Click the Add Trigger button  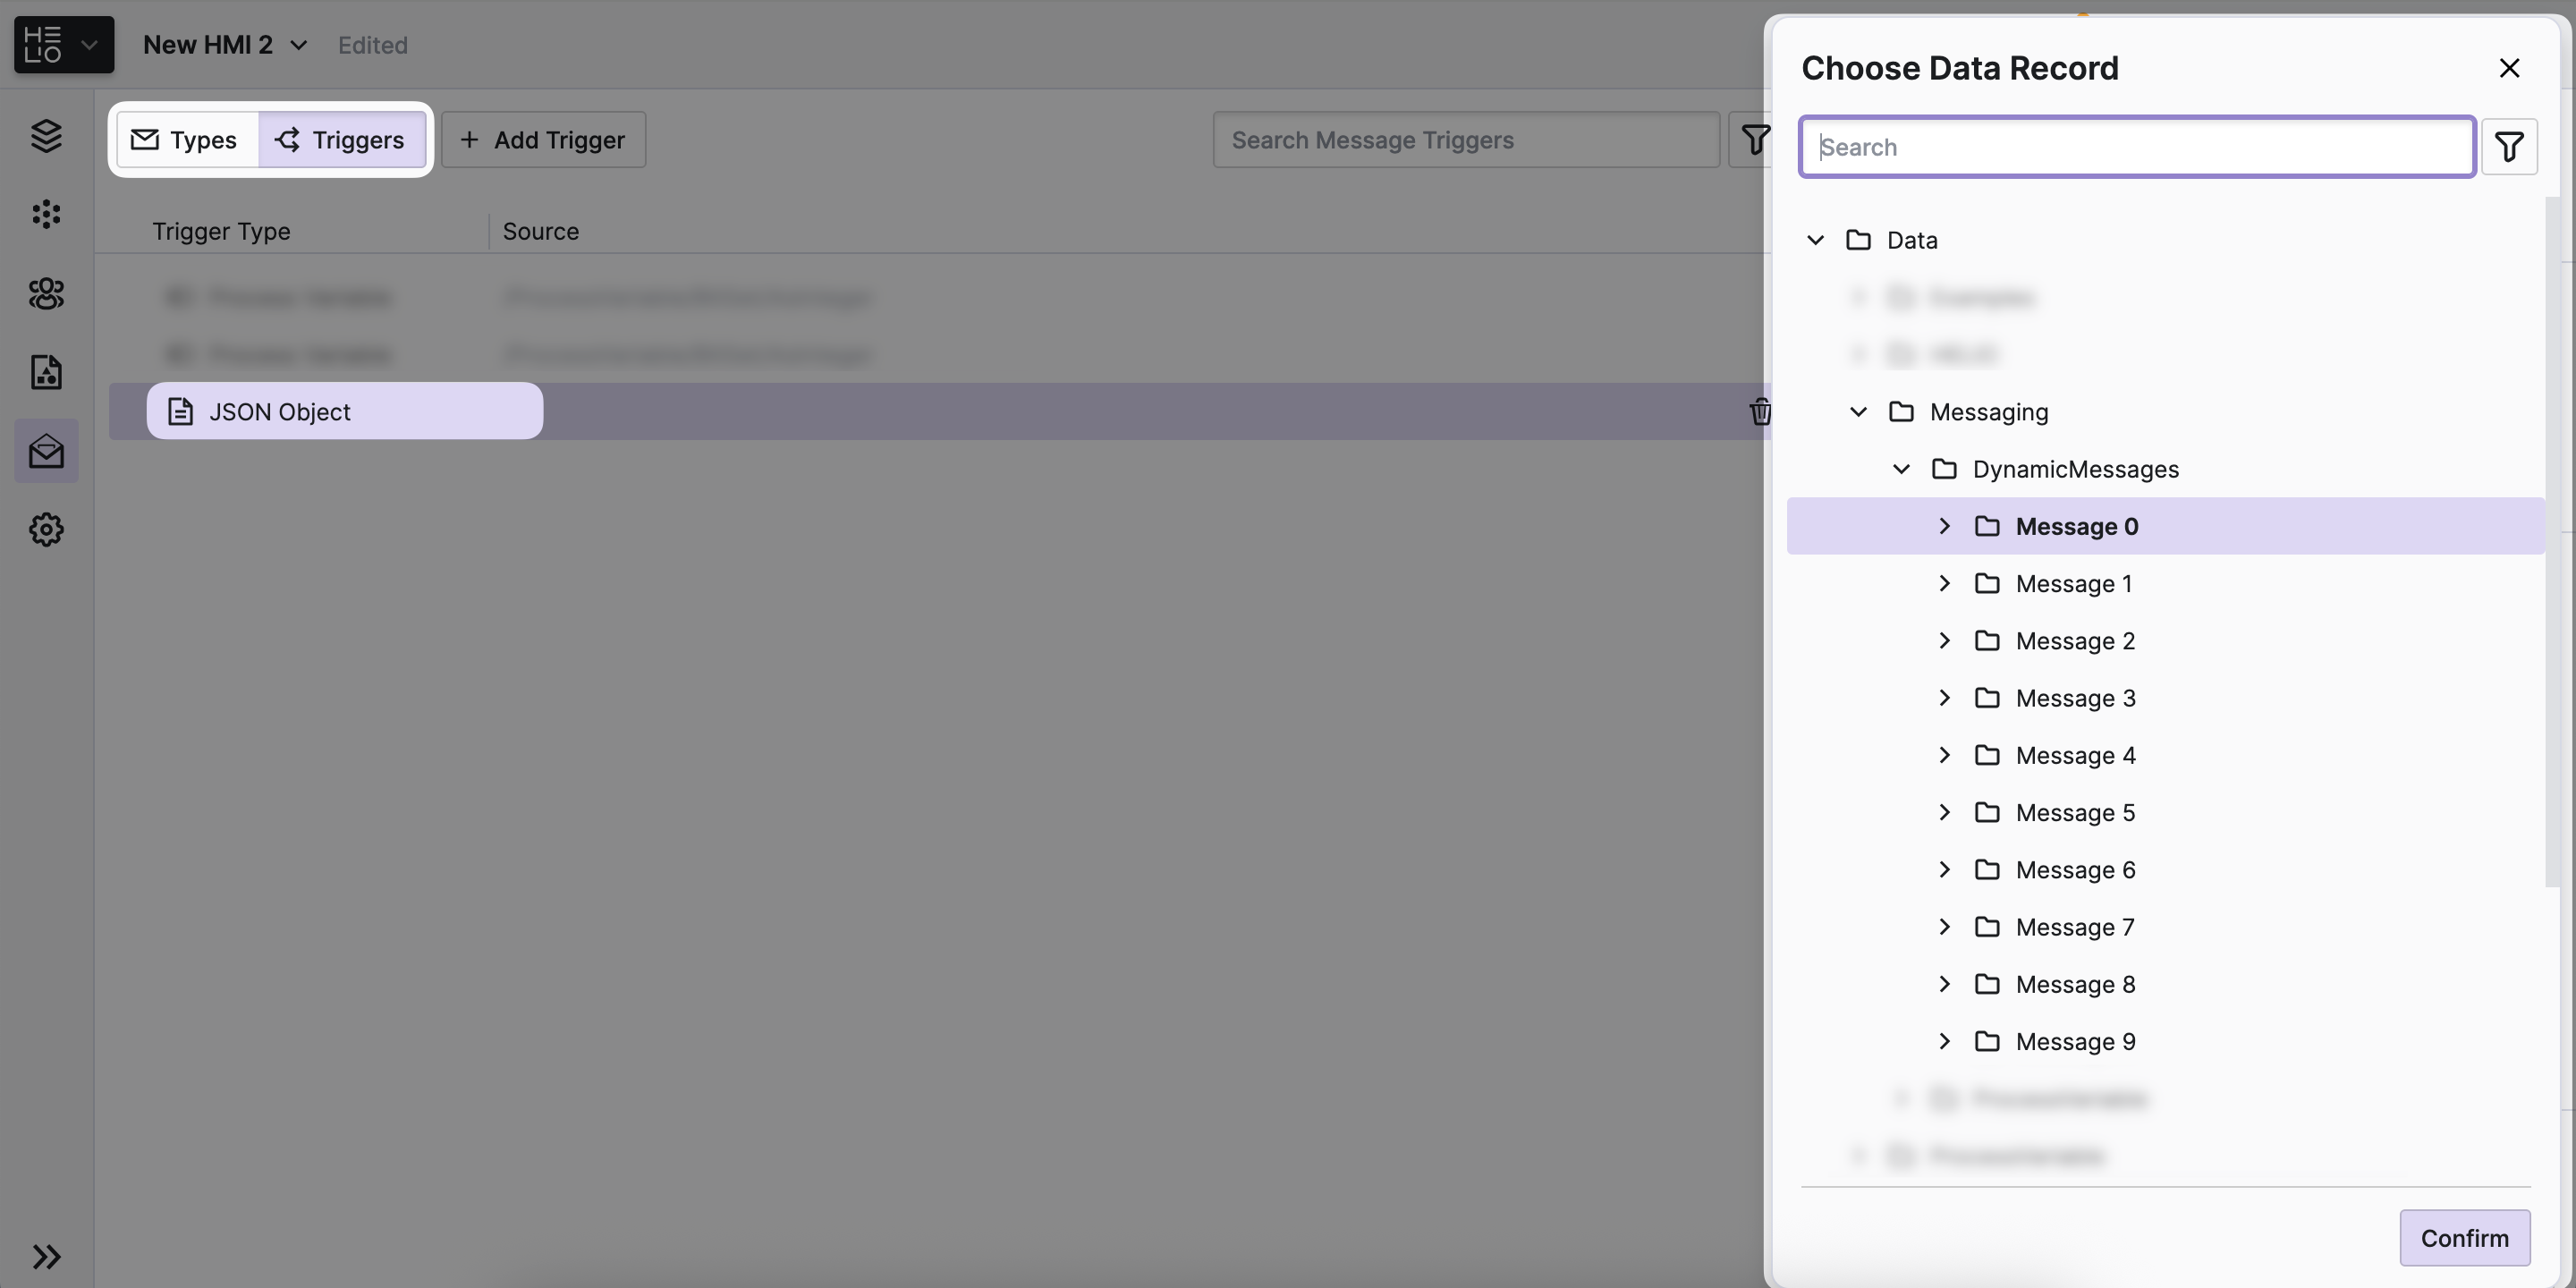(543, 140)
